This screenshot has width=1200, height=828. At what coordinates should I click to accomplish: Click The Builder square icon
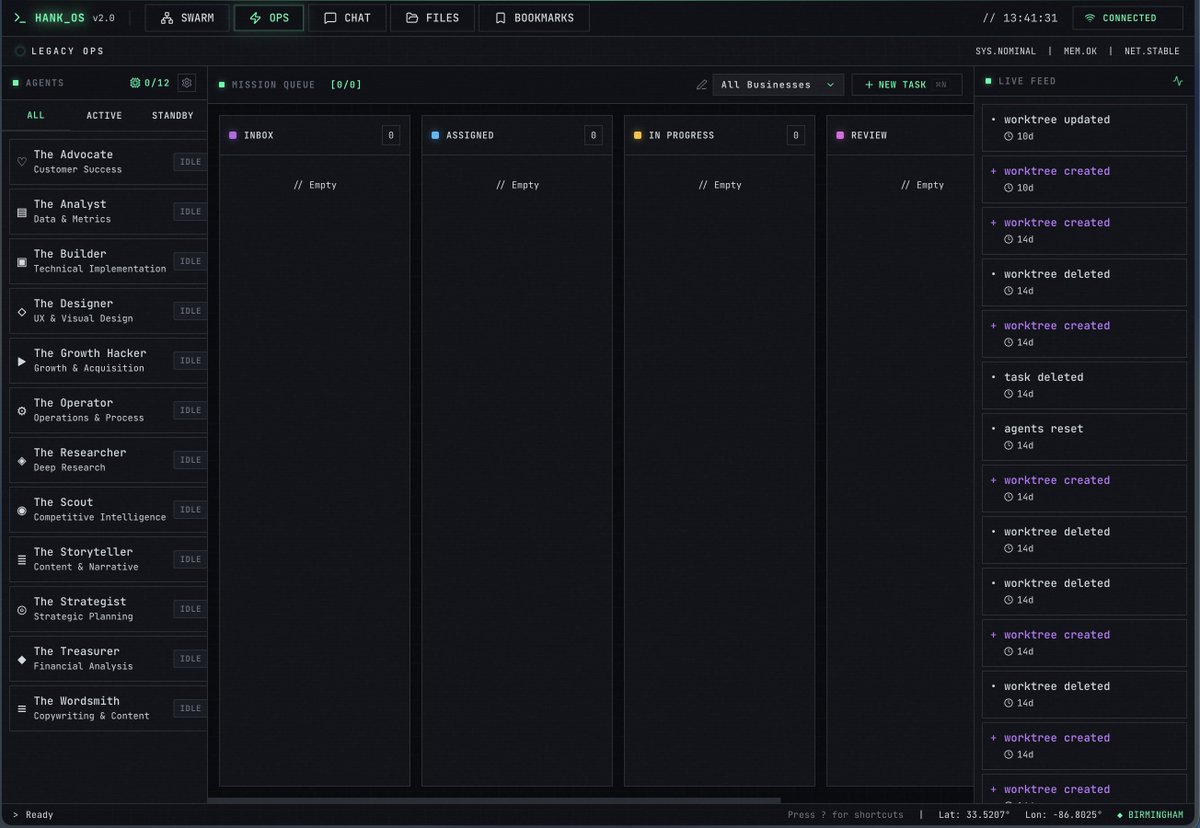pos(22,262)
